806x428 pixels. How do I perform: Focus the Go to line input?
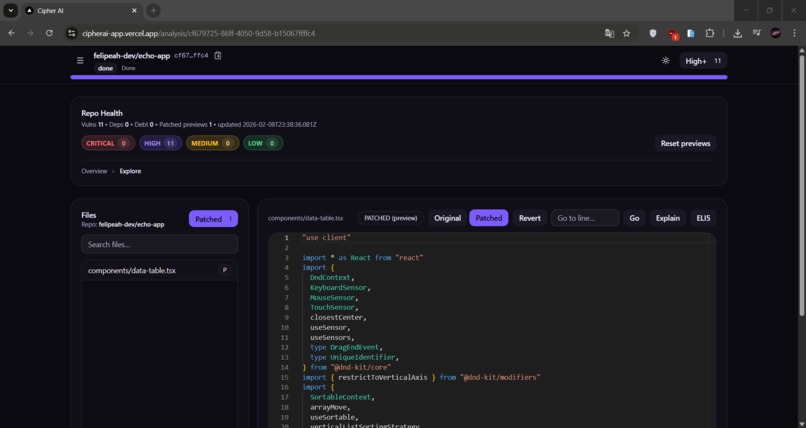tap(585, 218)
